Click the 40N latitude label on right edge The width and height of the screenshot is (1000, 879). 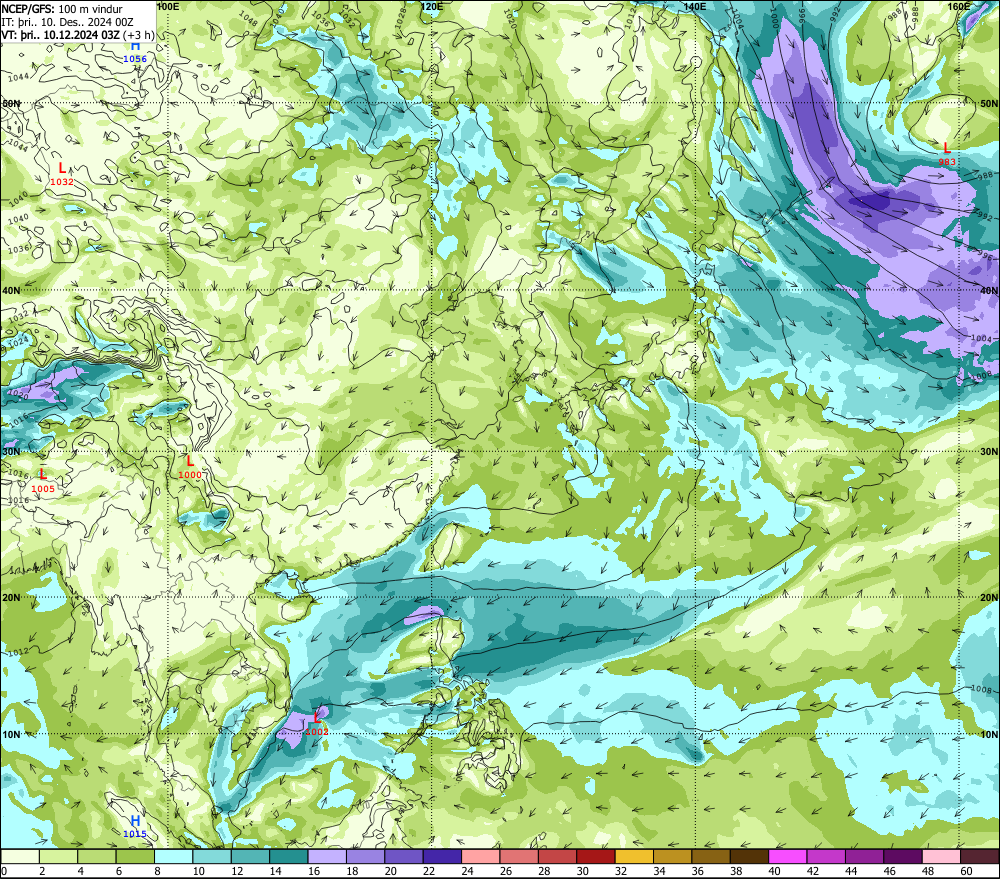(x=989, y=290)
